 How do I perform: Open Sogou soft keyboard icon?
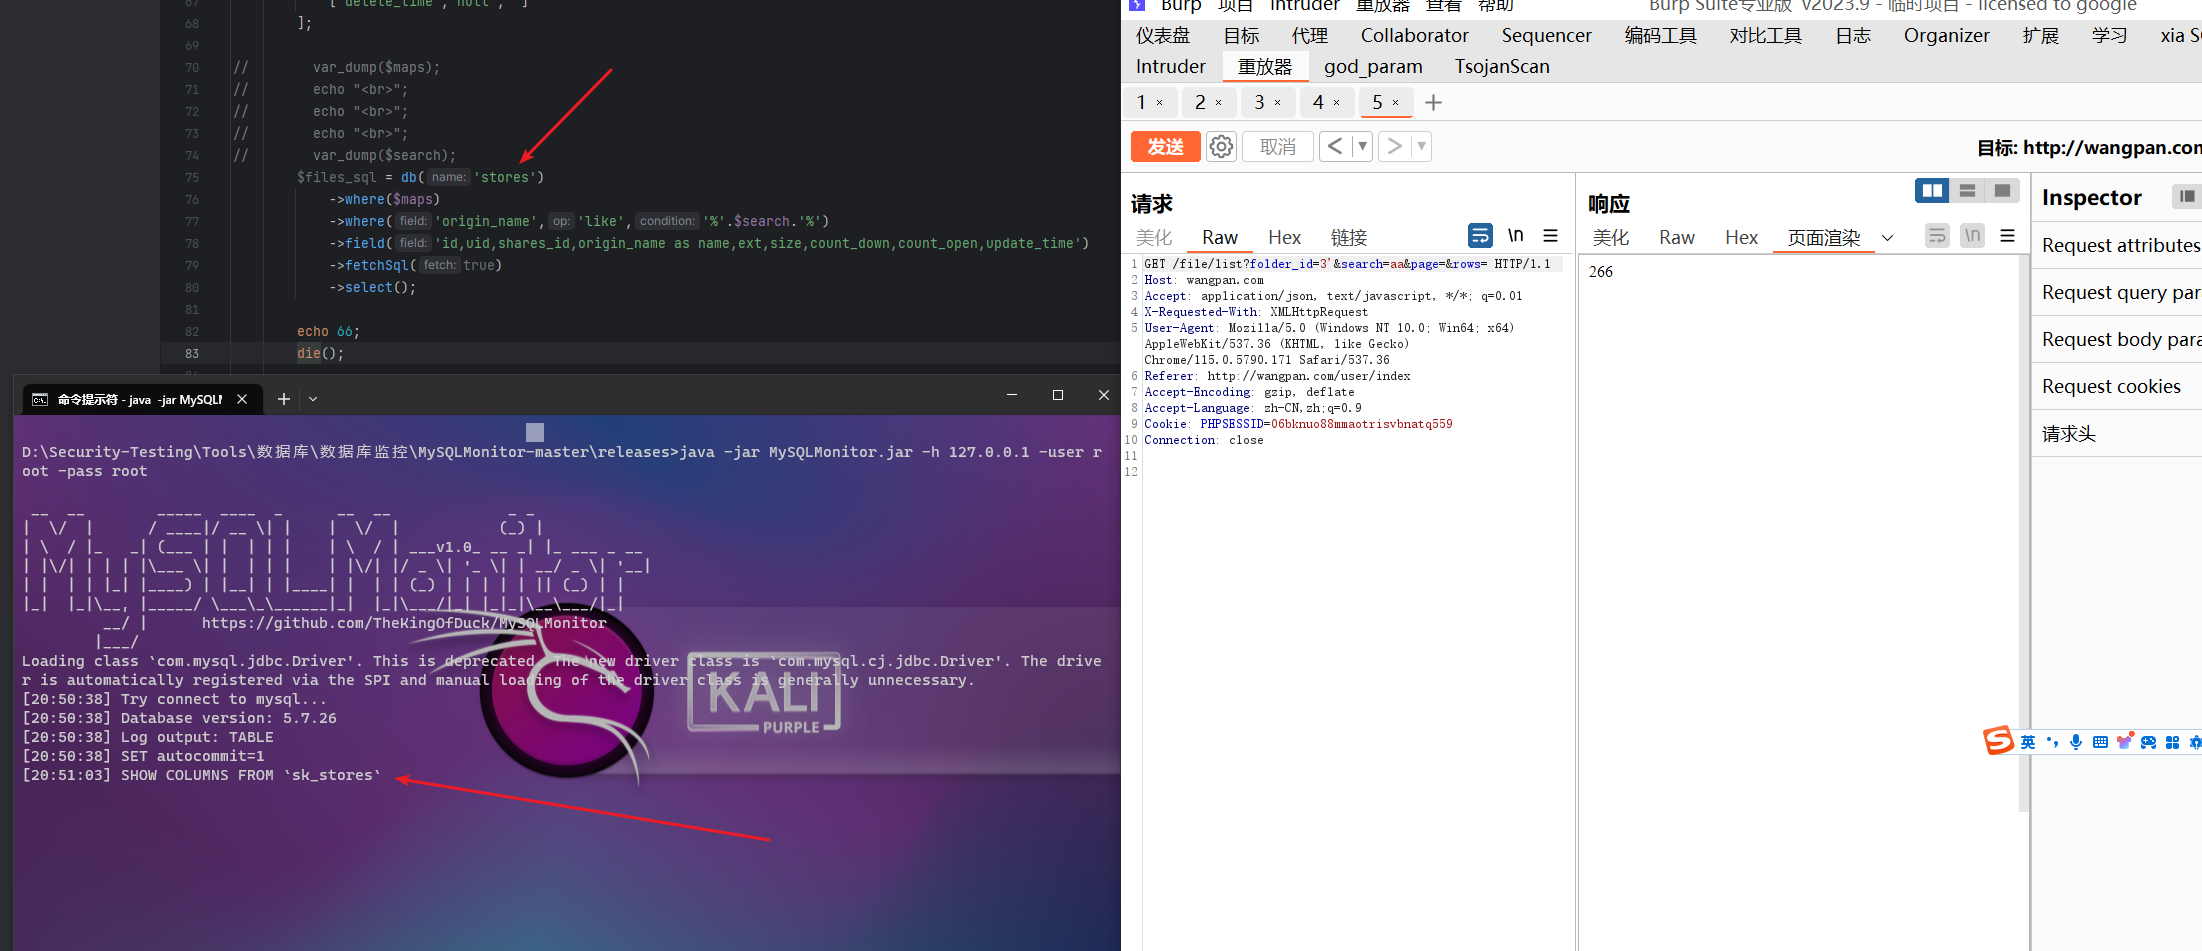click(x=2100, y=742)
